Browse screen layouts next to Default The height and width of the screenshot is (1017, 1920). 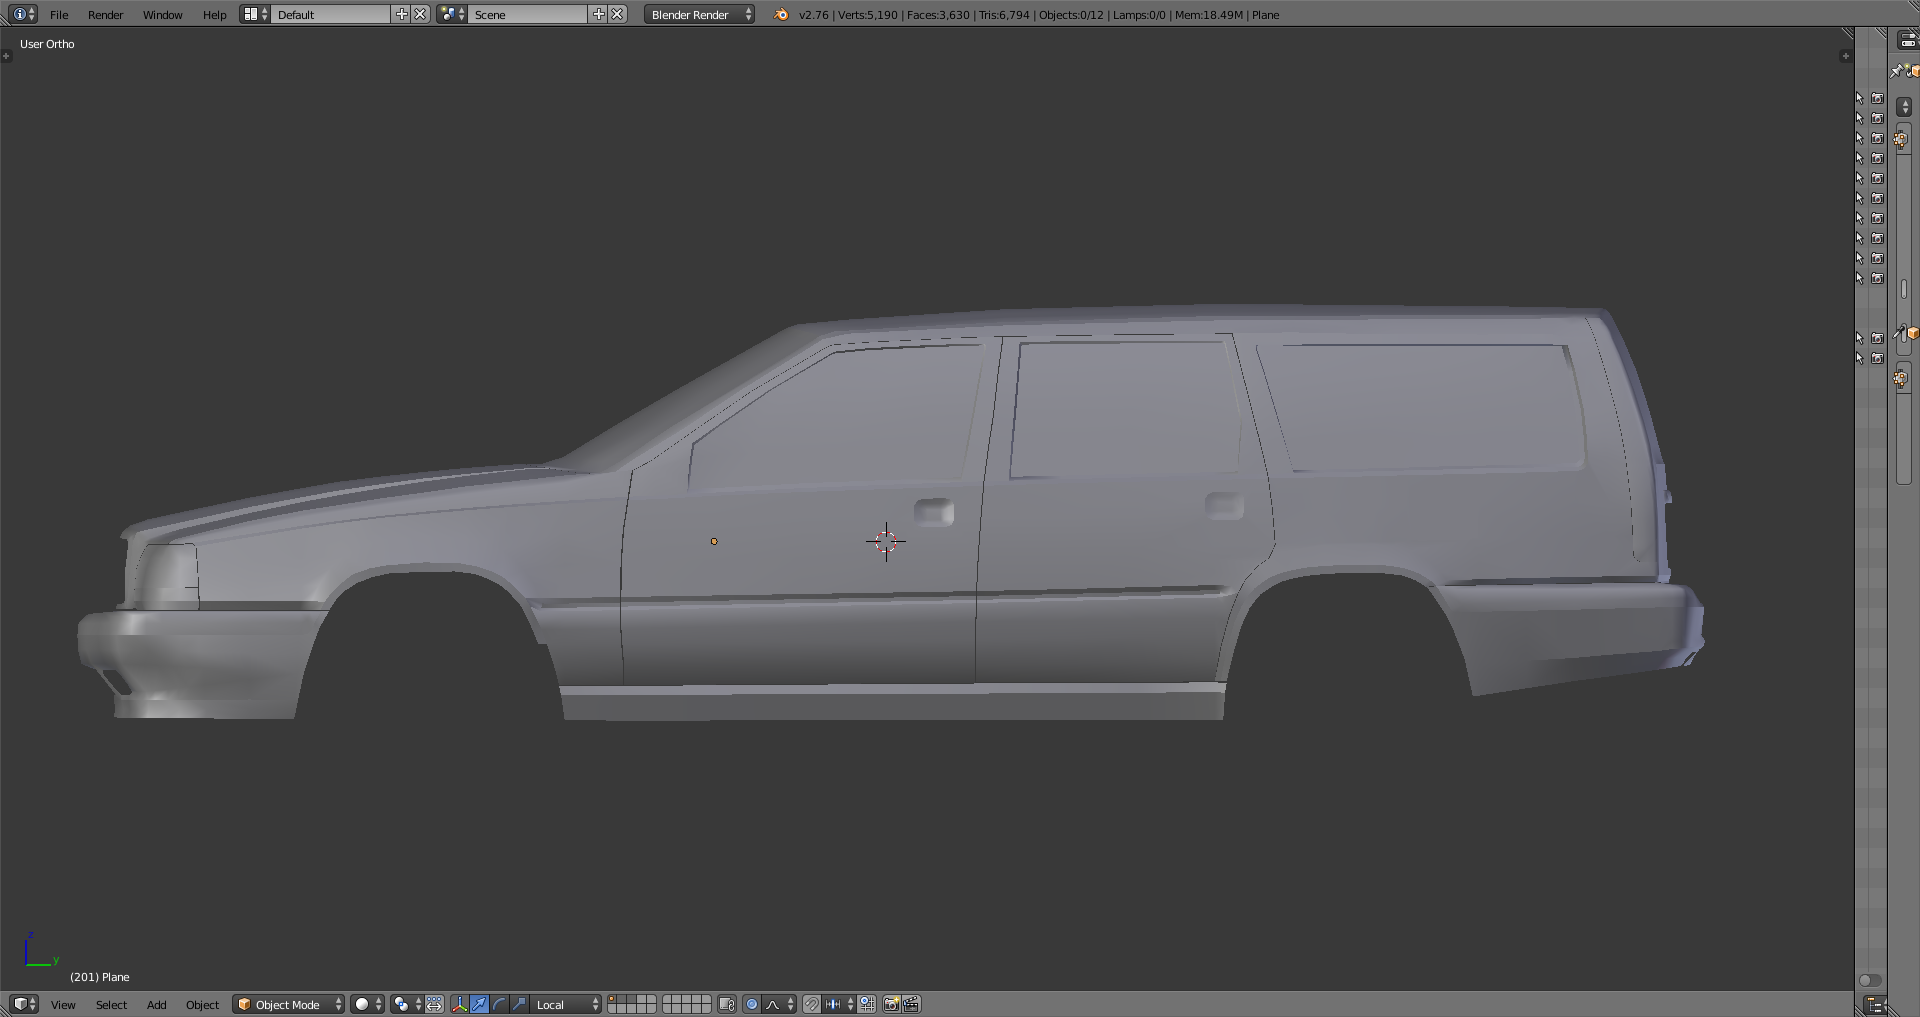tap(254, 14)
